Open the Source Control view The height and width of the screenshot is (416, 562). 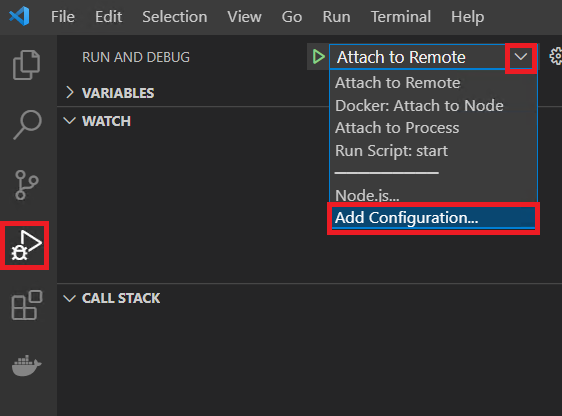coord(26,185)
